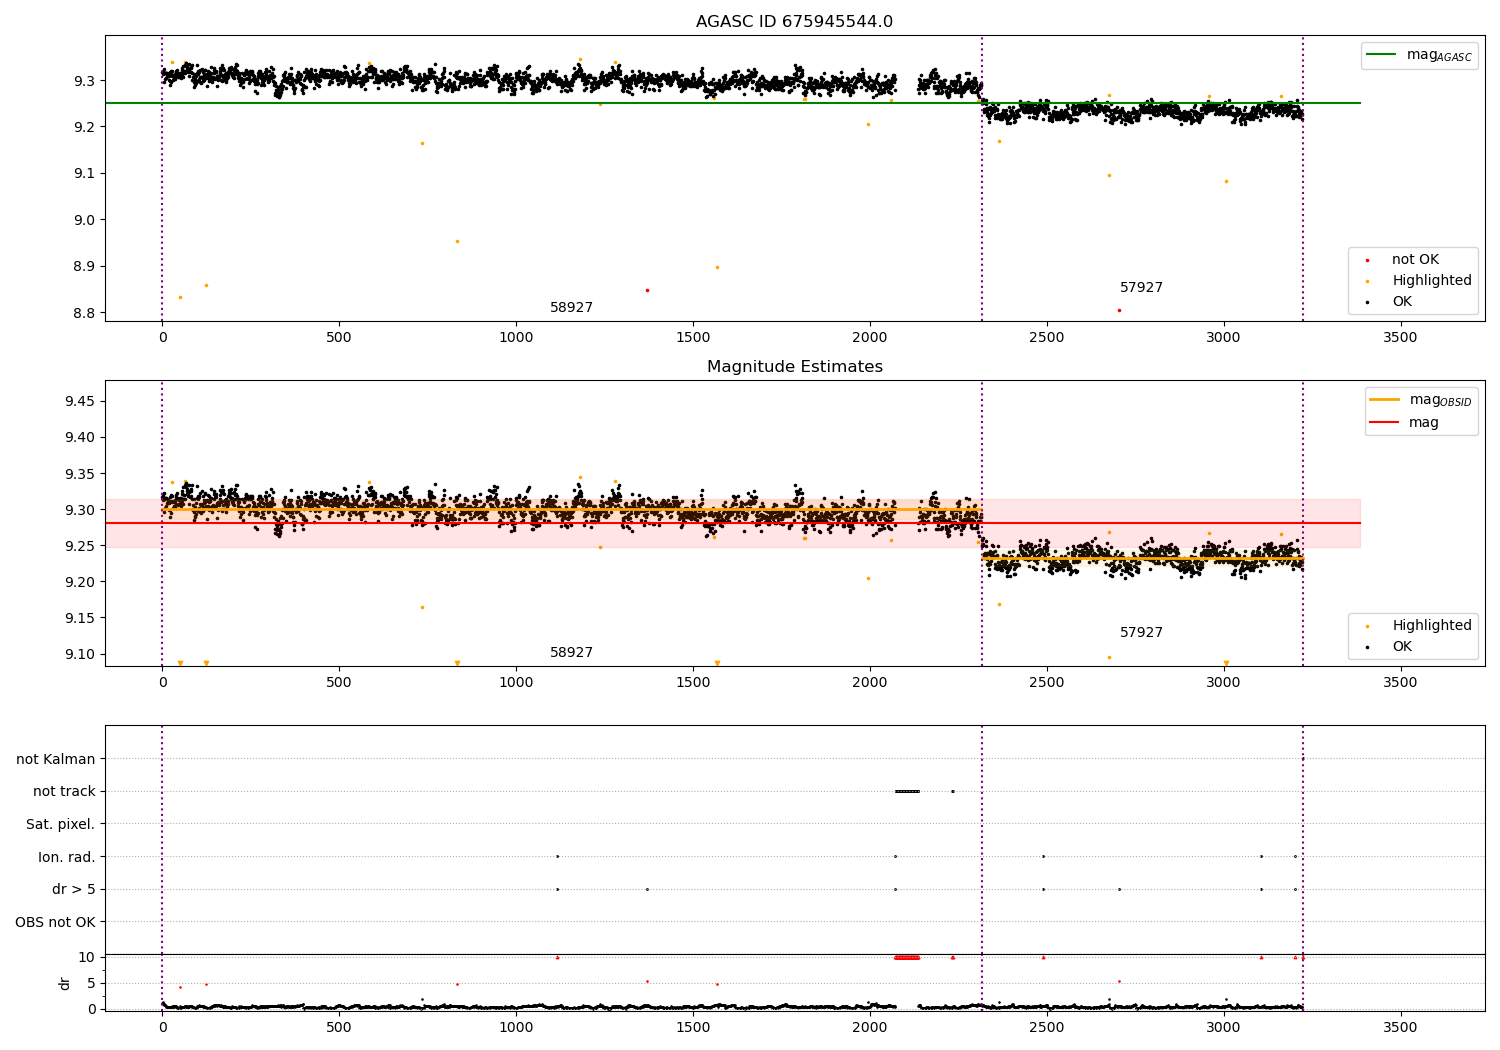Click the '2500' x-tick under the bottom plot

(1047, 1027)
